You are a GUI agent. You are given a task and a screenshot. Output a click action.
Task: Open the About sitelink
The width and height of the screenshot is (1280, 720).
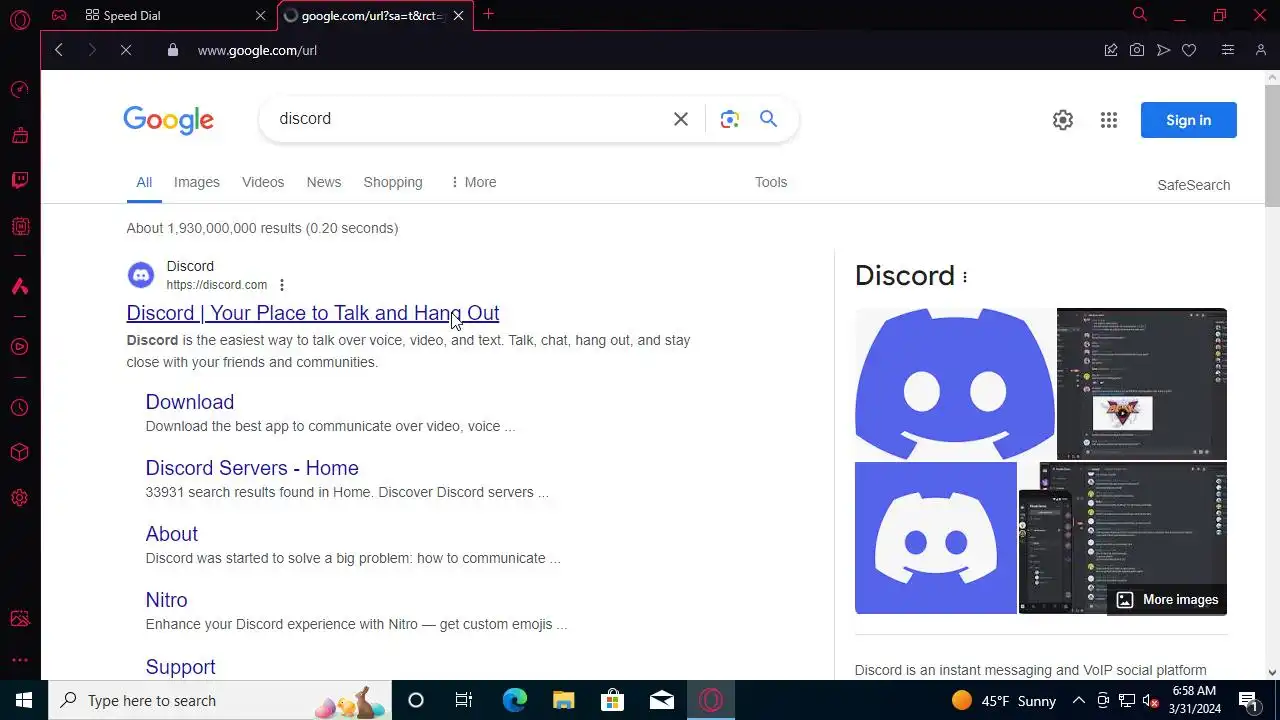tap(172, 534)
